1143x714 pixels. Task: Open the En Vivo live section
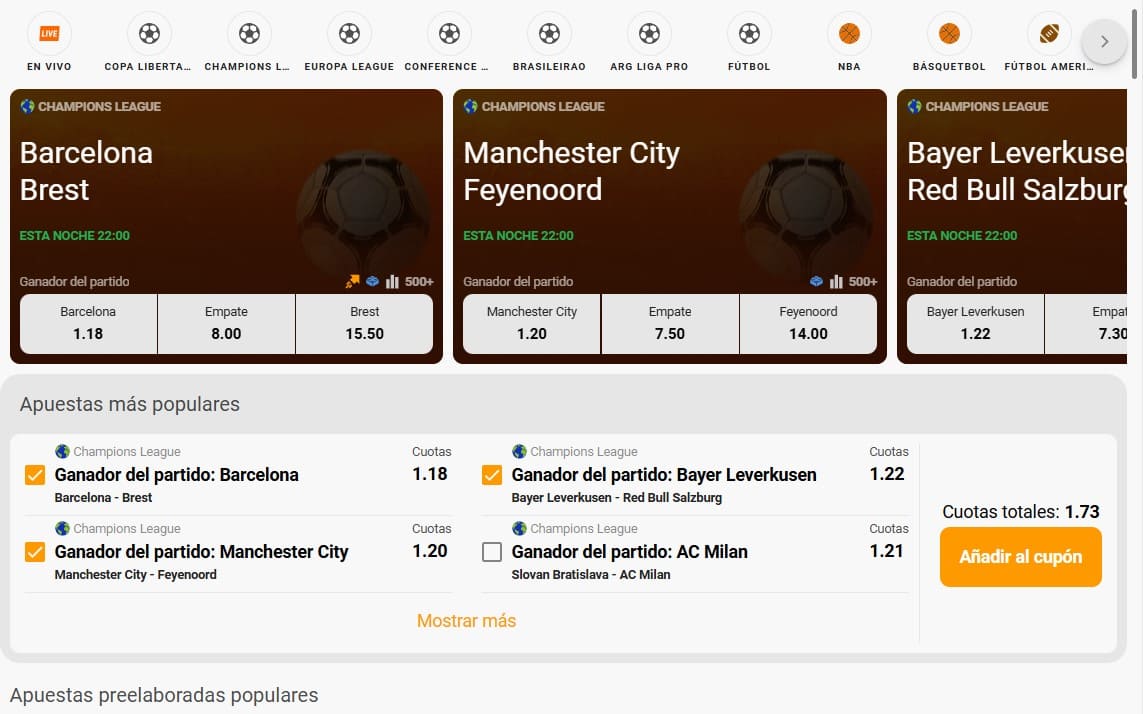point(49,35)
